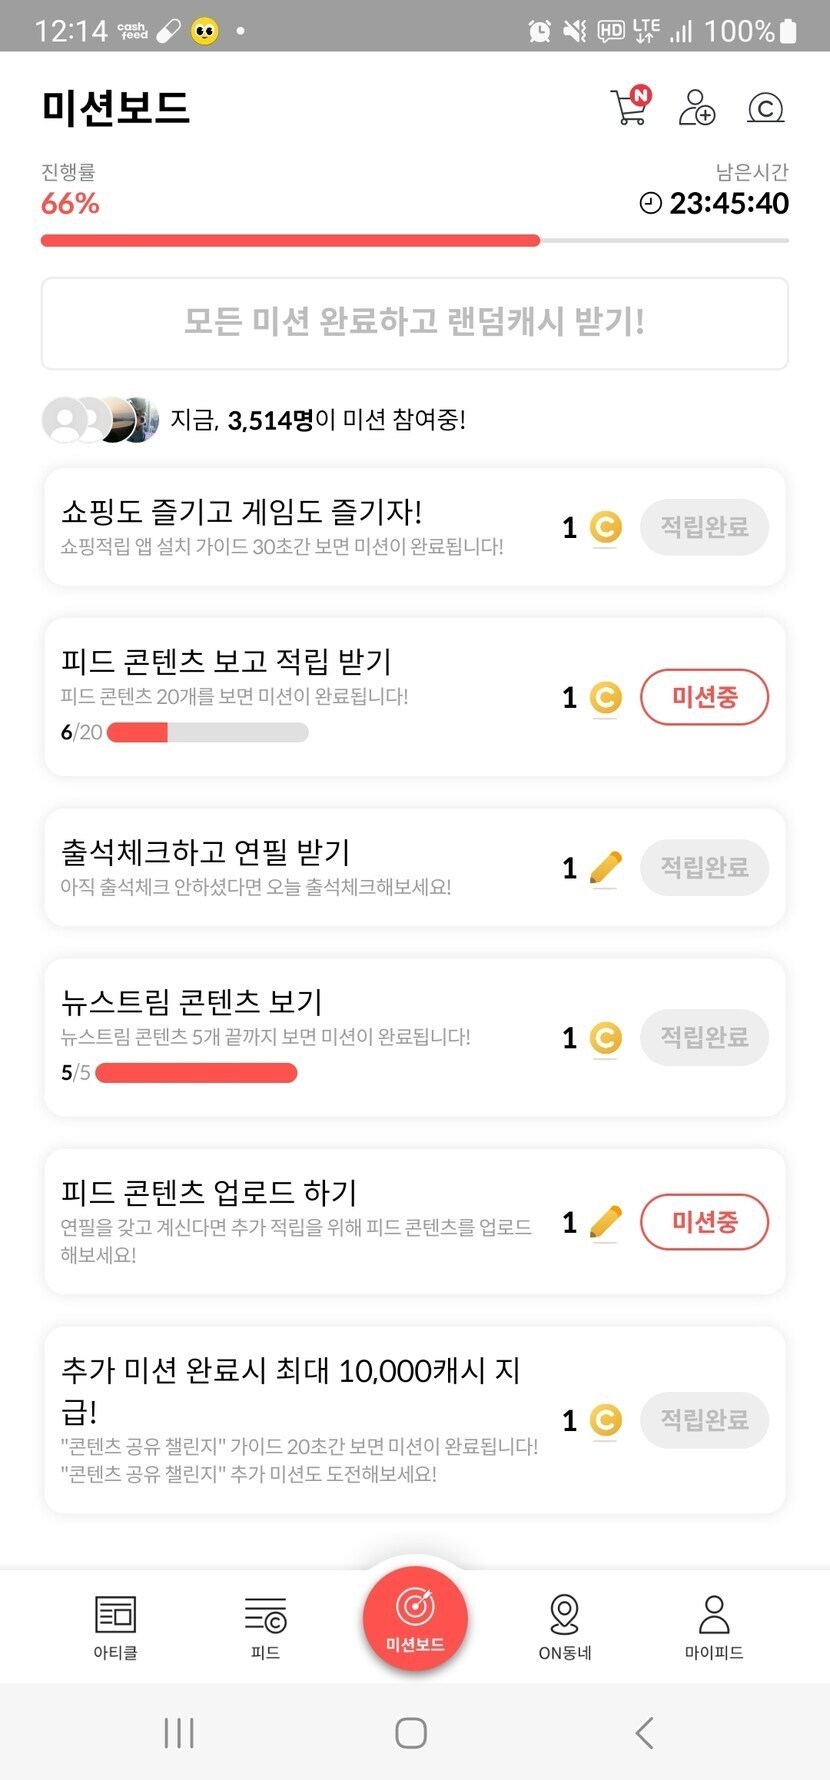
Task: Select the 미션보드 center tab
Action: tap(415, 1618)
